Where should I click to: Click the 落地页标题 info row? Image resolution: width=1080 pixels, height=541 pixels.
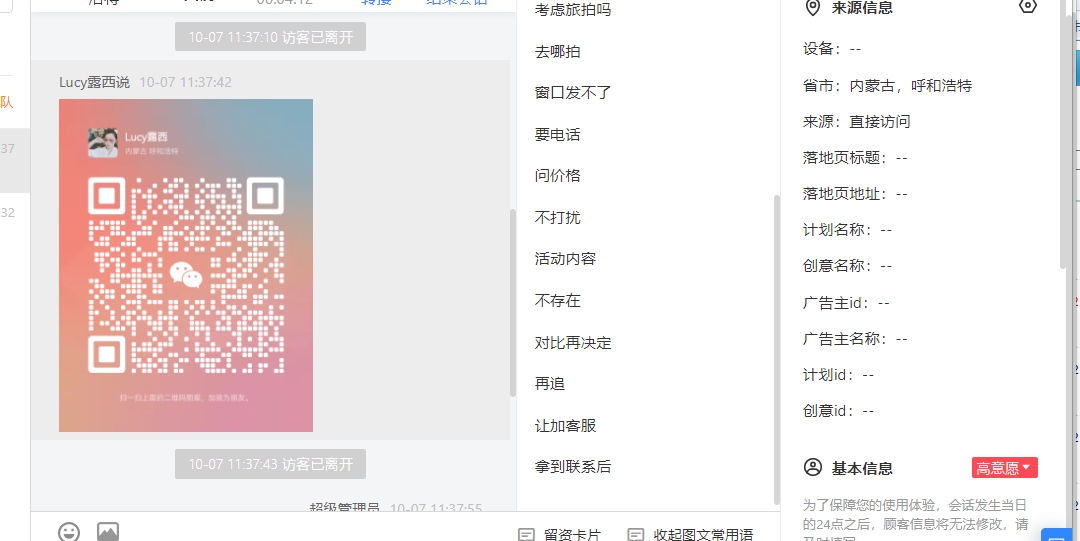pos(855,157)
